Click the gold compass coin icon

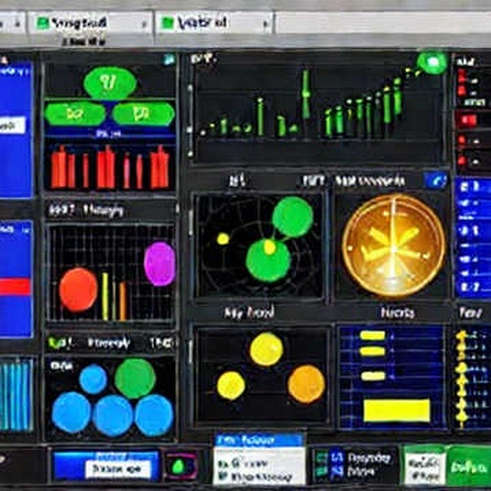point(394,246)
